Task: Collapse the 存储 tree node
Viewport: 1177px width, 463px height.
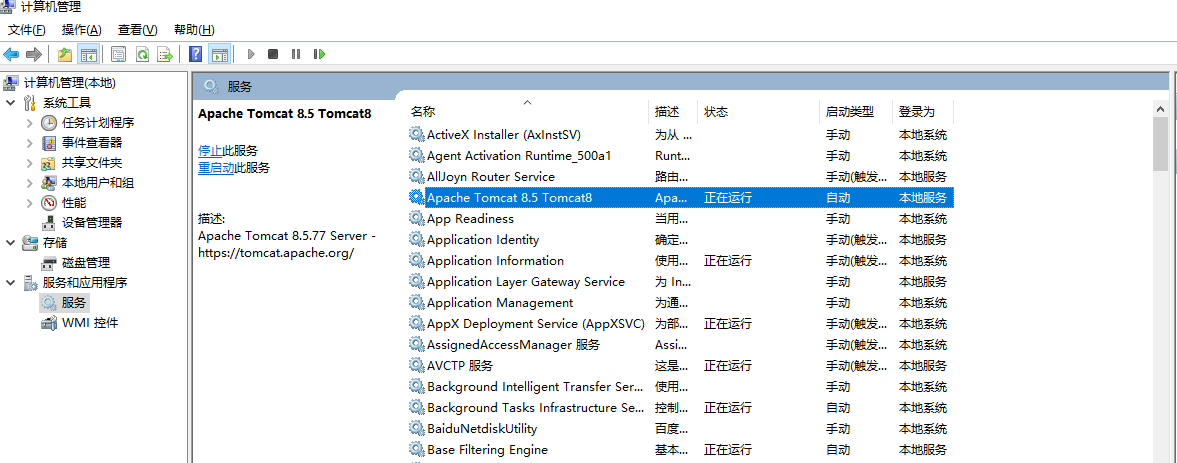Action: [11, 242]
